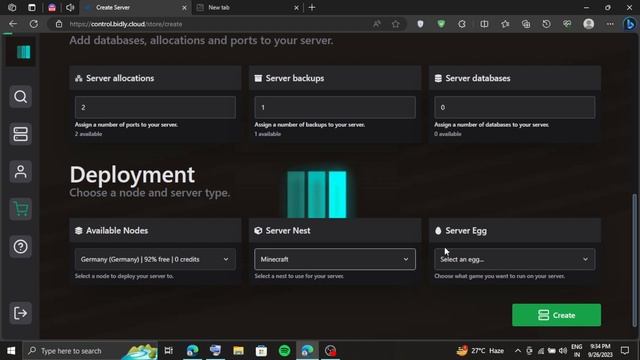640x360 pixels.
Task: Open the Bing sidebar icon
Action: 630,24
